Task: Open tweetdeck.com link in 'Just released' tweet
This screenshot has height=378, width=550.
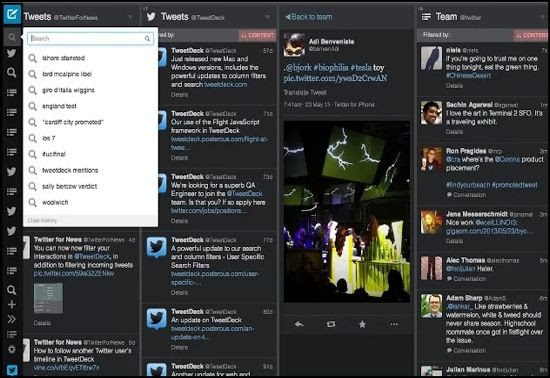Action: [x=226, y=85]
